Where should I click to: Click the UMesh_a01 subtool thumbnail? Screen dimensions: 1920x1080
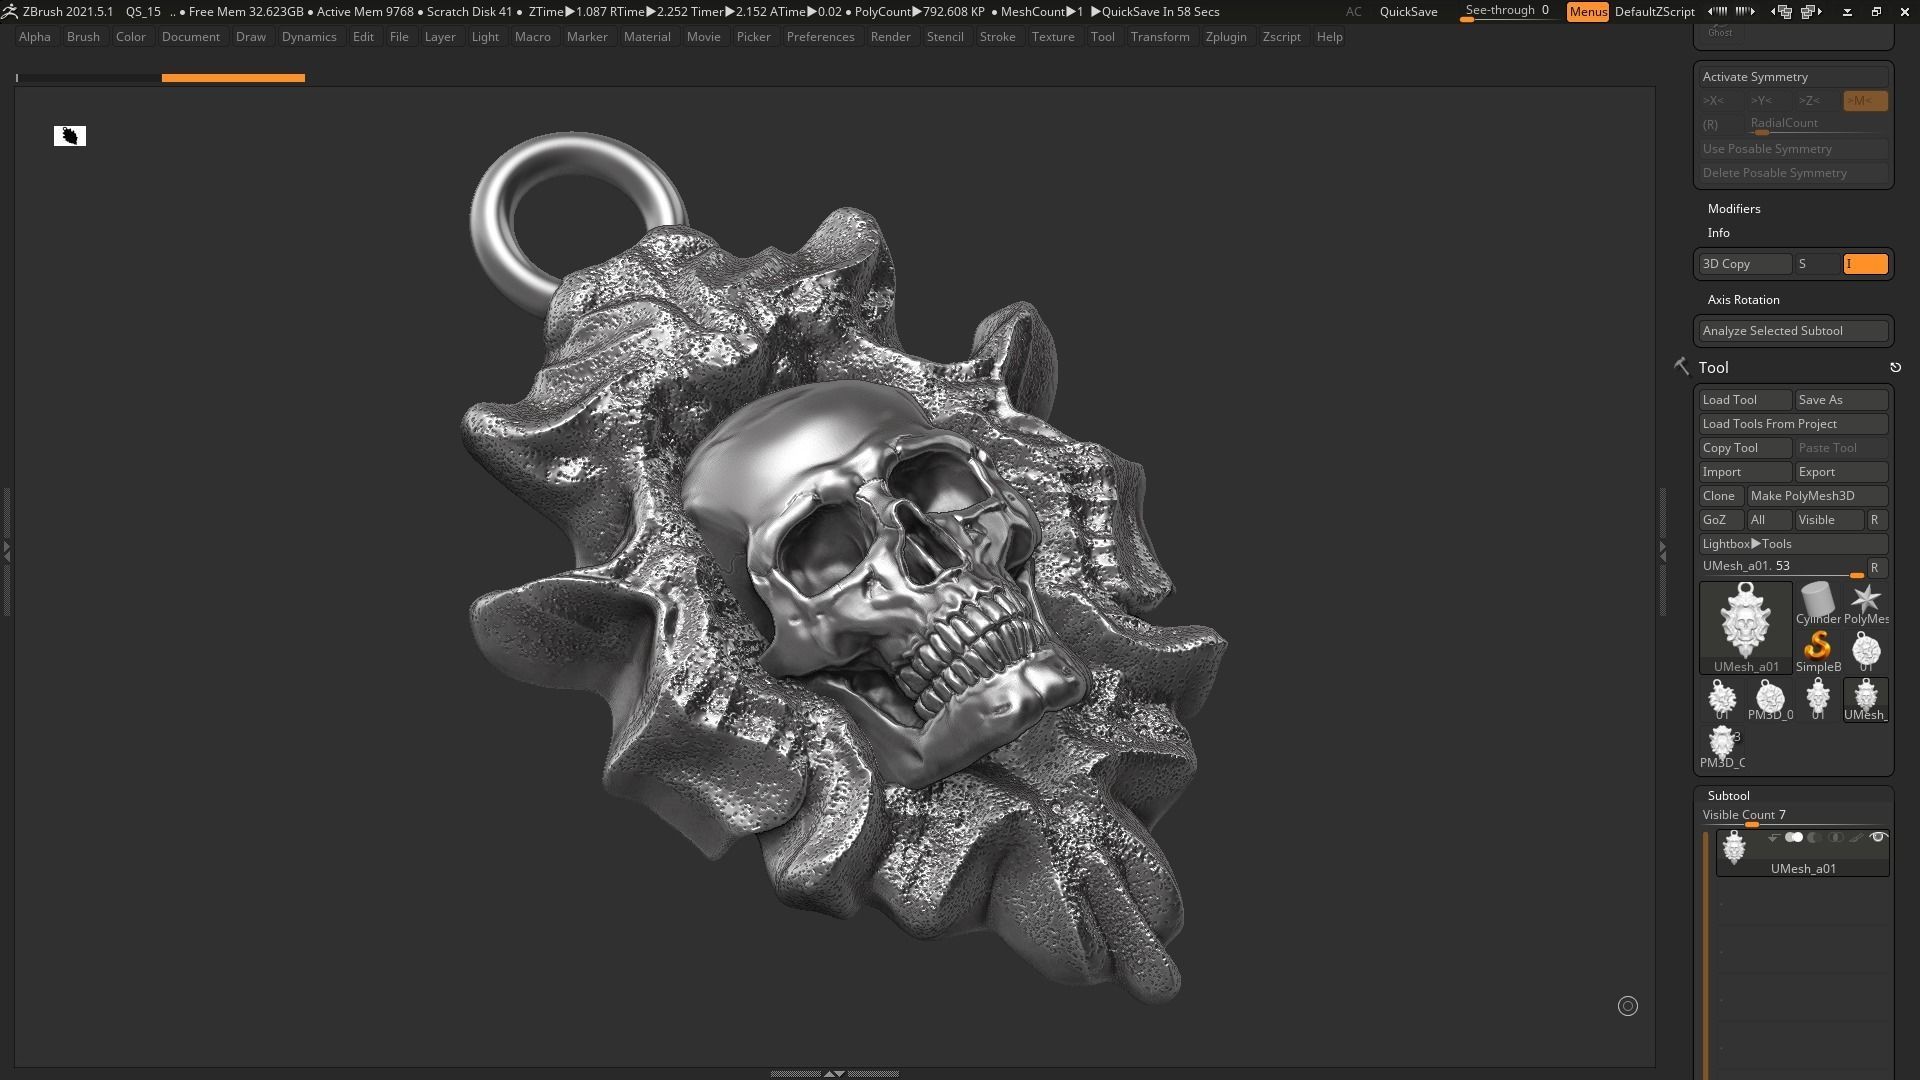pos(1734,847)
